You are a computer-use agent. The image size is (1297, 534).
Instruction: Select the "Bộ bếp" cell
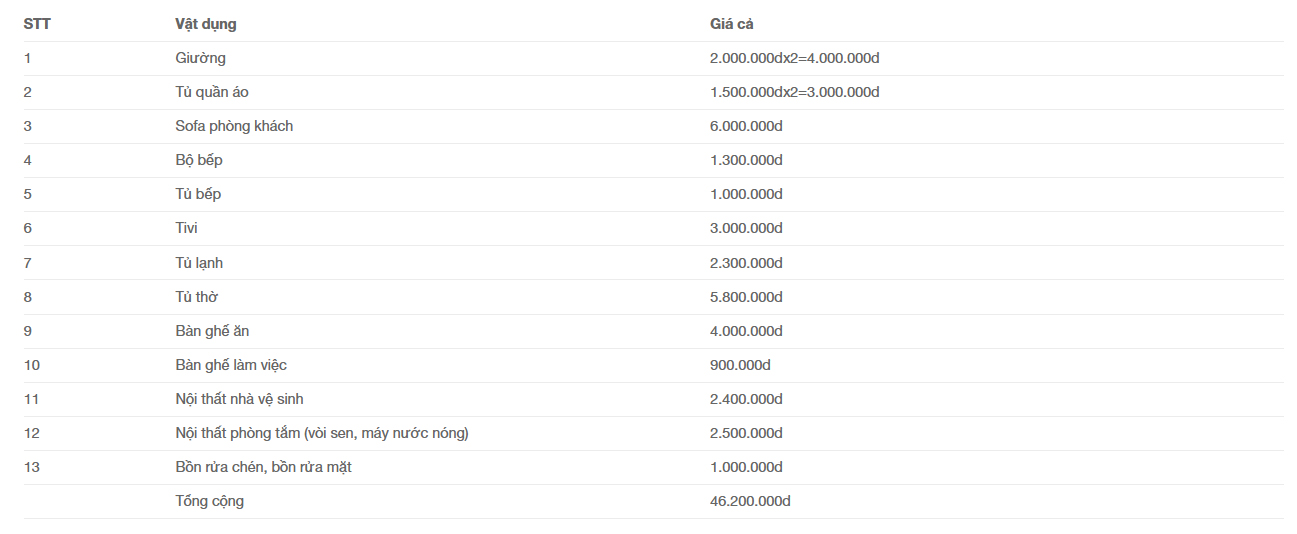(x=199, y=160)
